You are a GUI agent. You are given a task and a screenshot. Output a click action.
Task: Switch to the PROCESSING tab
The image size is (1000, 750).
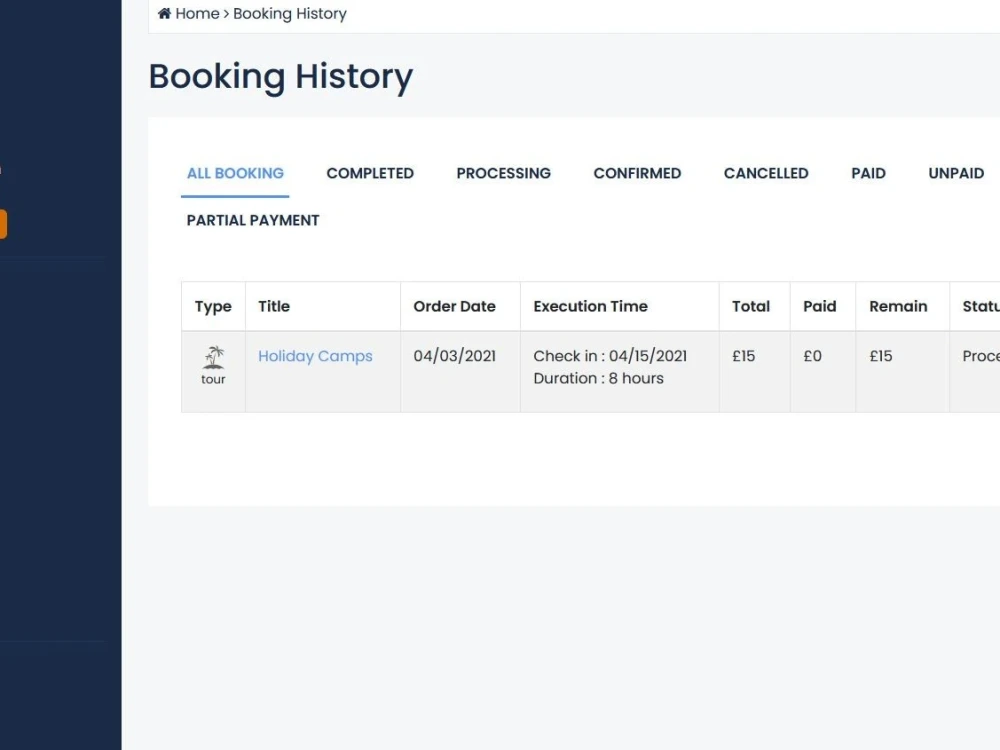coord(503,173)
